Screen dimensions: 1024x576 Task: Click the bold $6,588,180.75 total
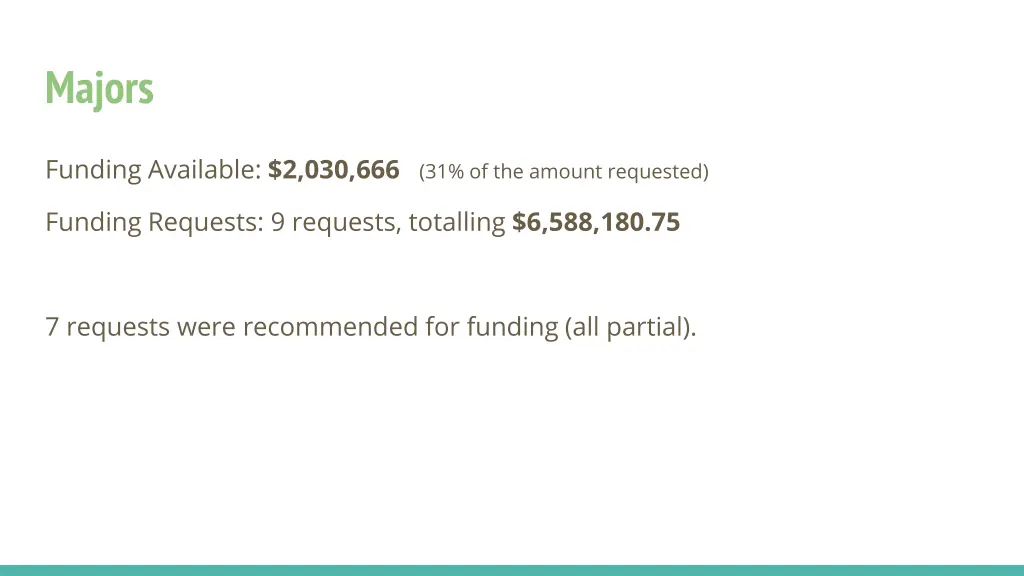tap(596, 222)
